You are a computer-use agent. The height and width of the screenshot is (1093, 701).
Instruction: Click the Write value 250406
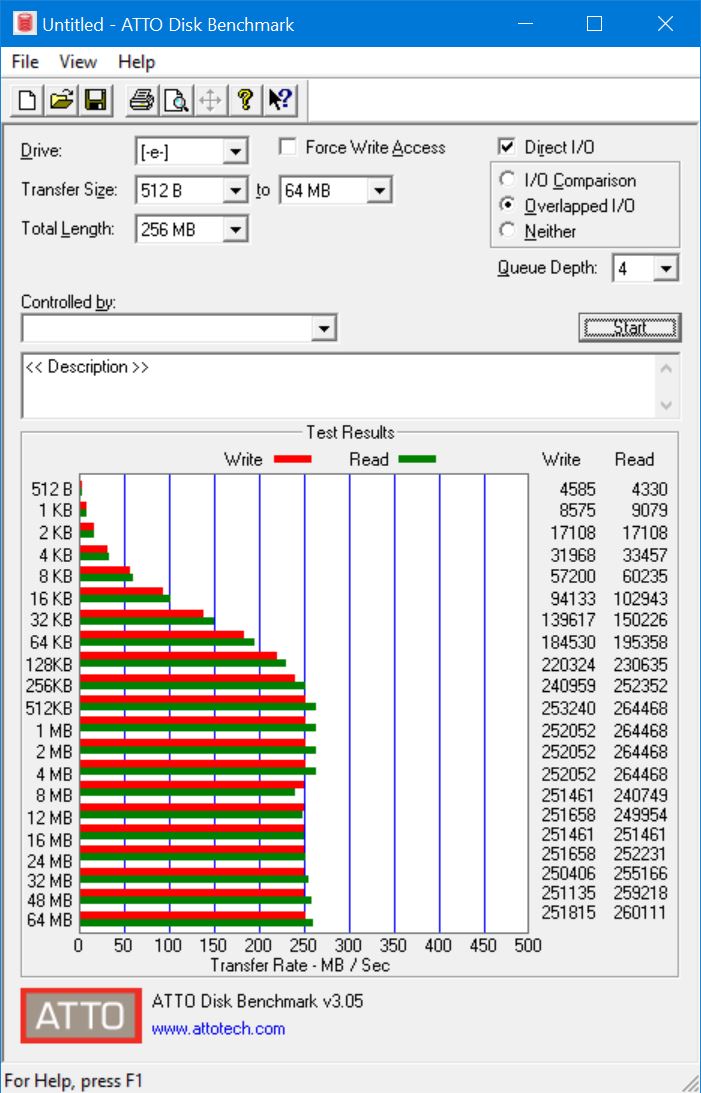569,873
